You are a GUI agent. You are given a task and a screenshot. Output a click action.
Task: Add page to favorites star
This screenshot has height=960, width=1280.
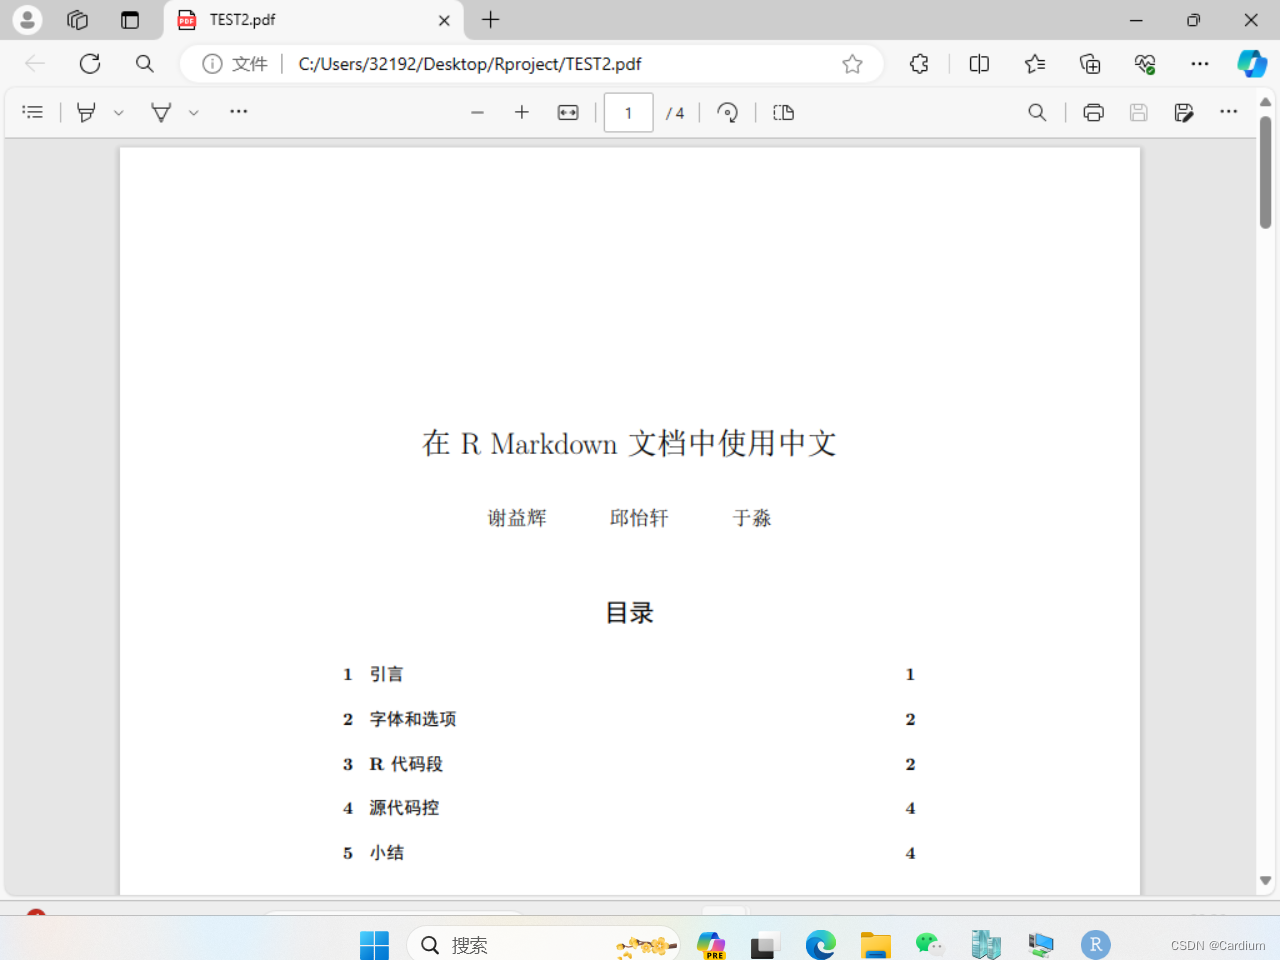click(x=852, y=63)
